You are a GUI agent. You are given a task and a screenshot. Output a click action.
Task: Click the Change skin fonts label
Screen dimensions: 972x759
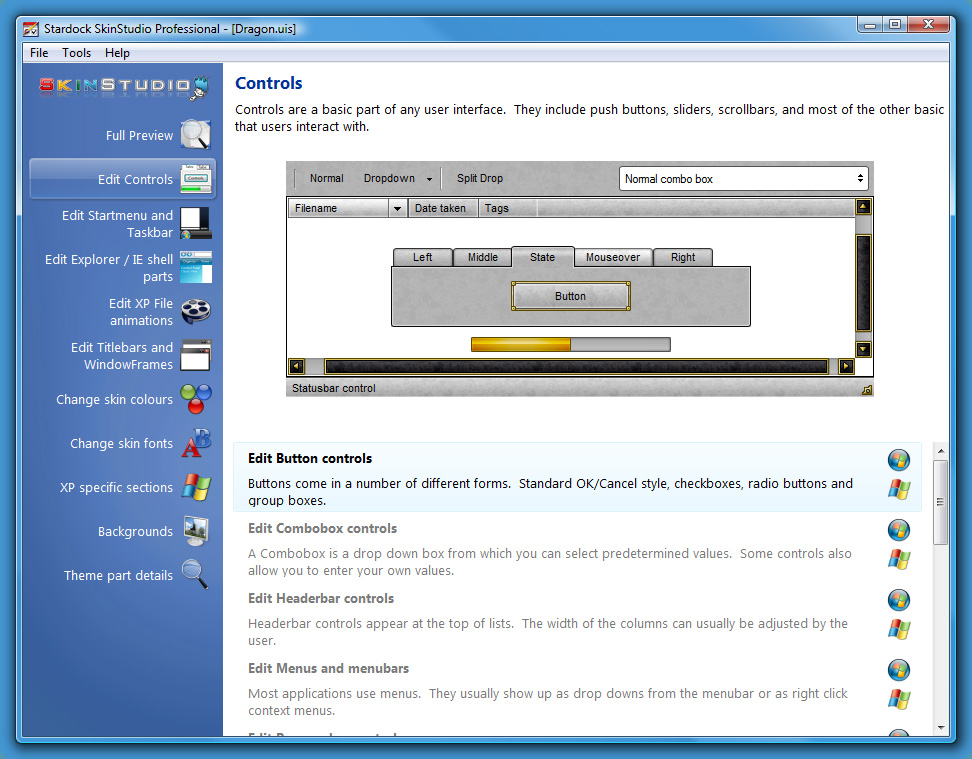(122, 443)
